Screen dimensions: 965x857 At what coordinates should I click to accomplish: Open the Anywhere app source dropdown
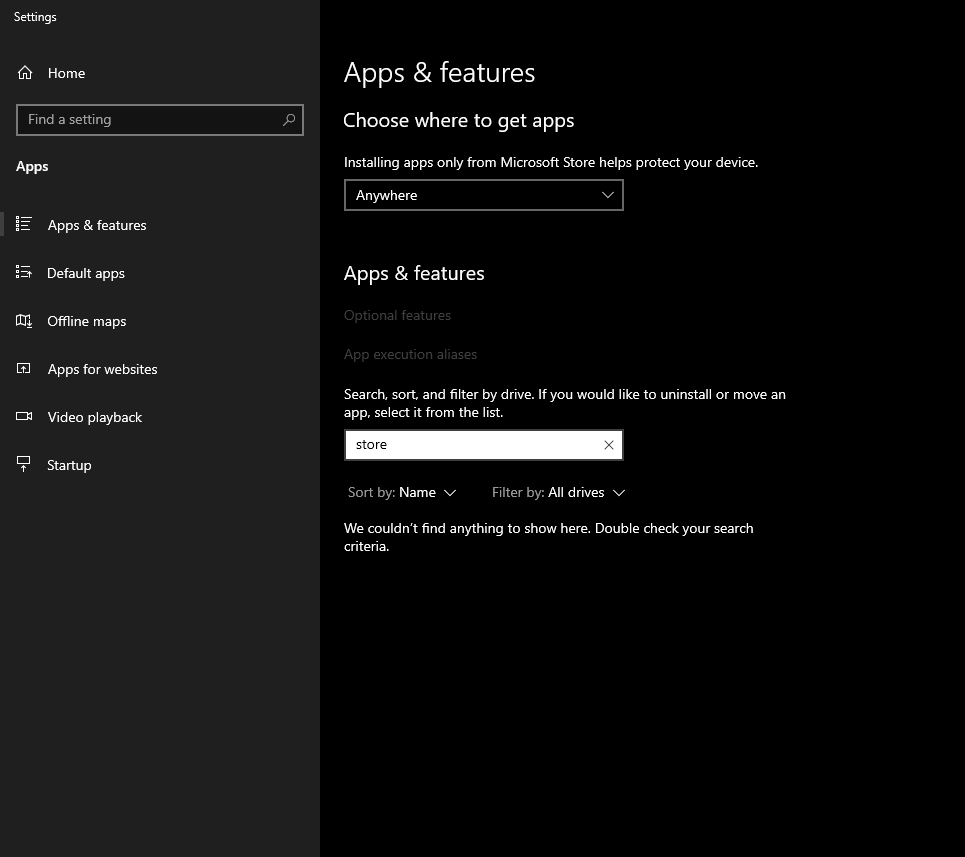click(484, 195)
